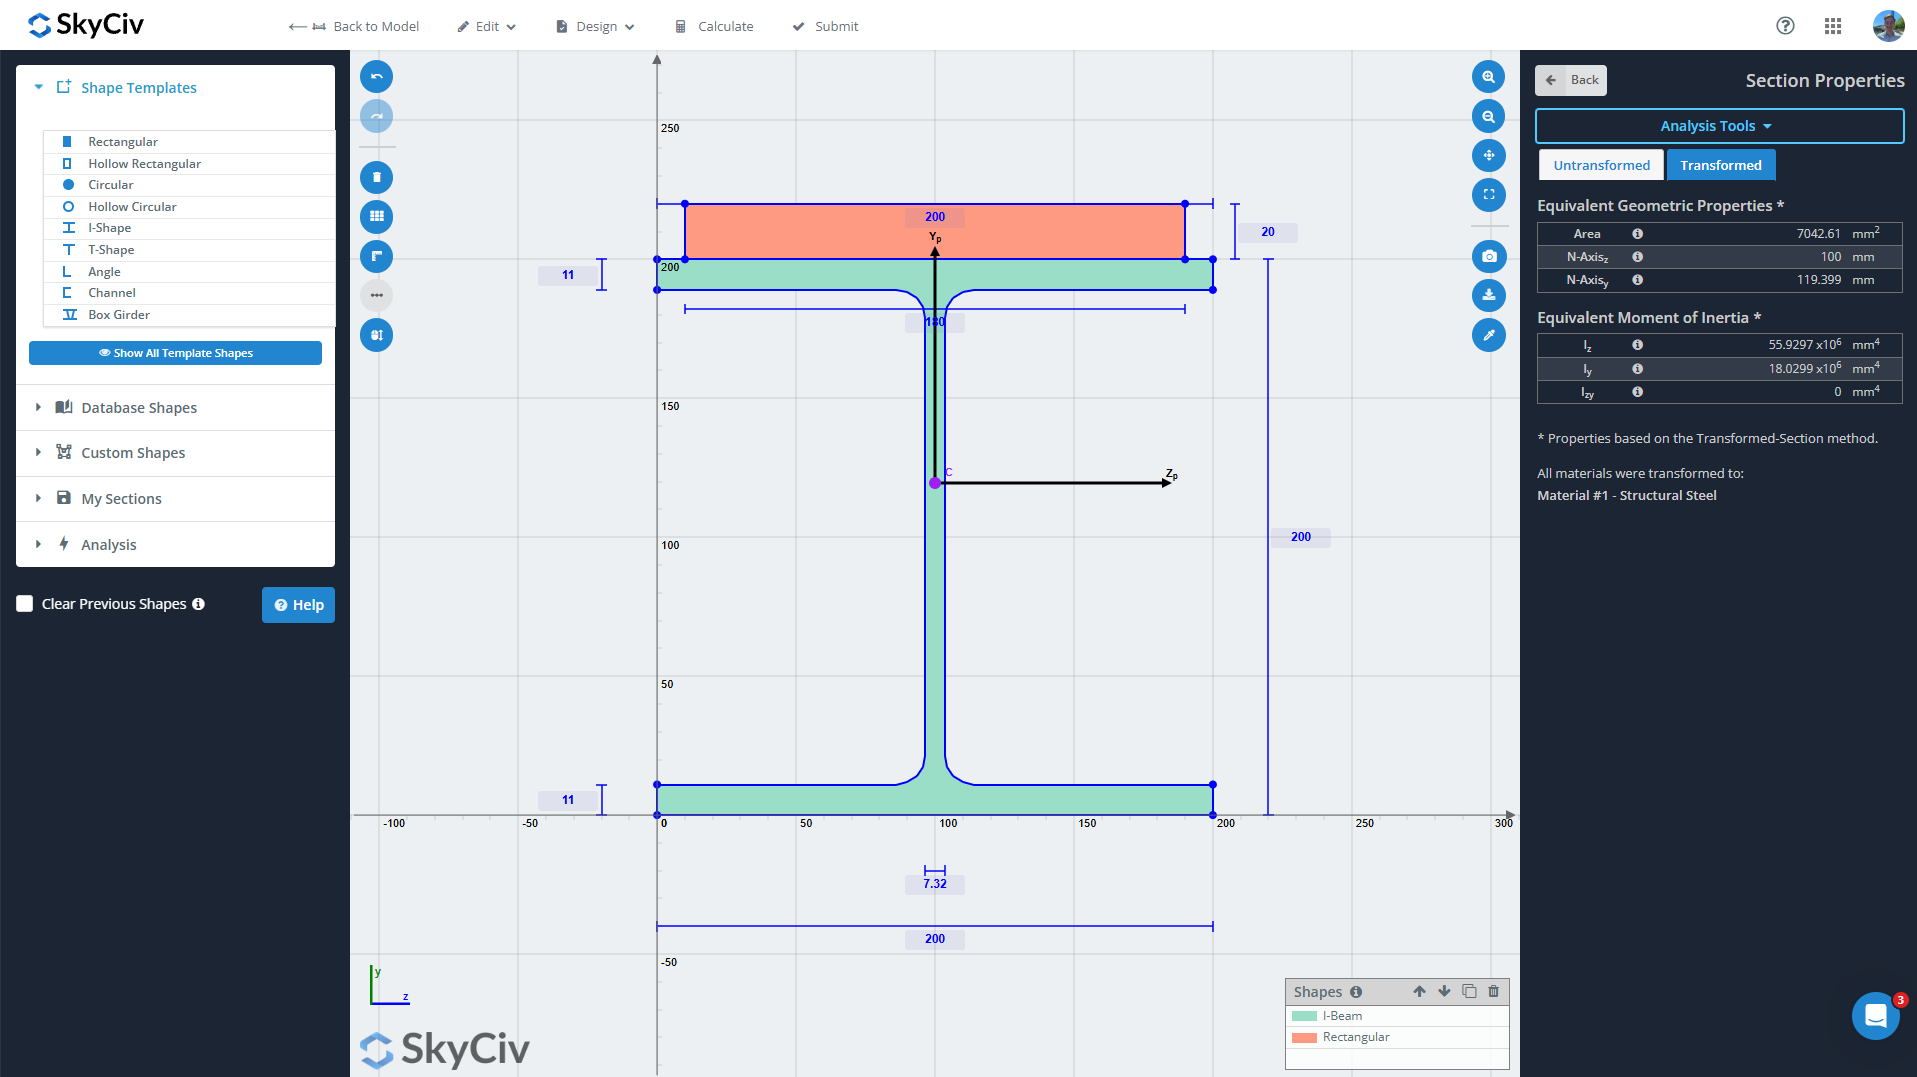Click the blue Help button
Screen dimensions: 1917x1077
point(298,605)
